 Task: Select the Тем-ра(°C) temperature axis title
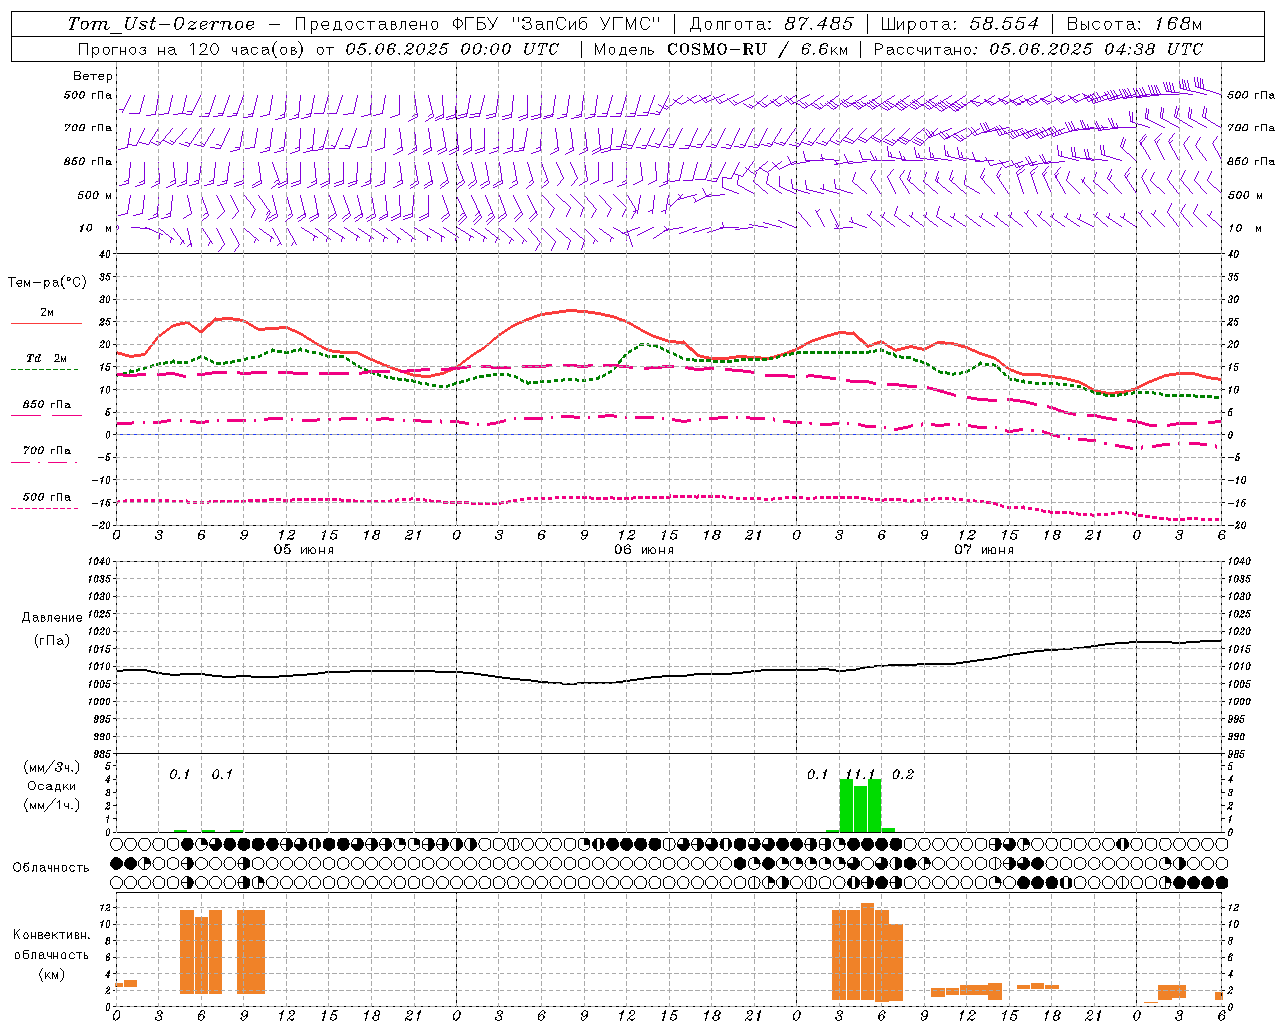(47, 283)
